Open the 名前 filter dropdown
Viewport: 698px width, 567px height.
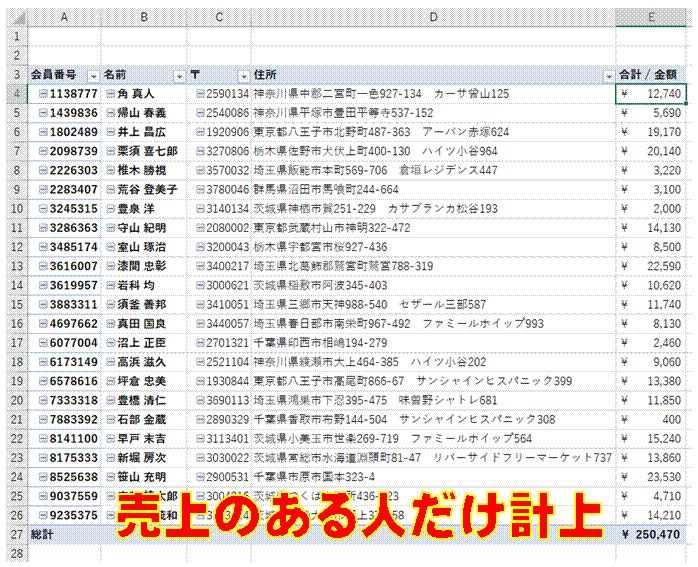click(179, 77)
